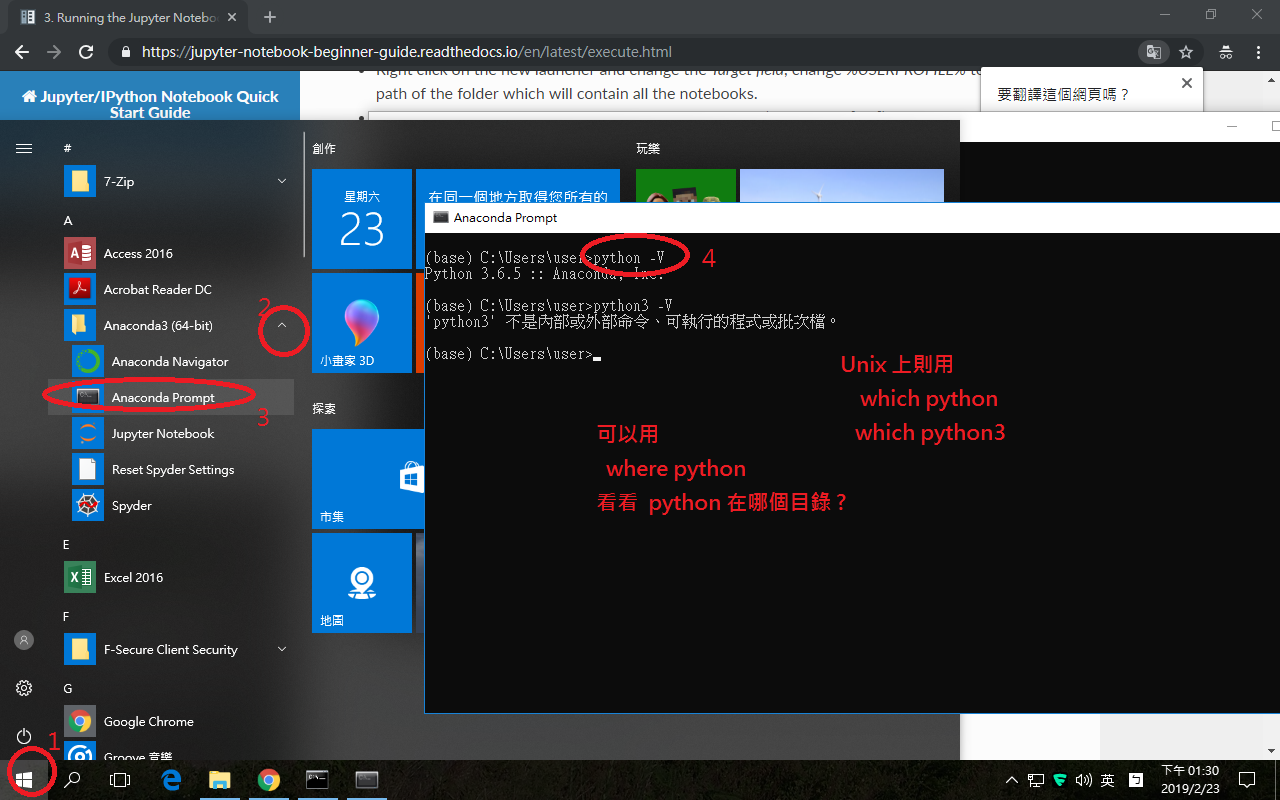Click the A letter header in app list
Image resolution: width=1280 pixels, height=800 pixels.
(68, 220)
